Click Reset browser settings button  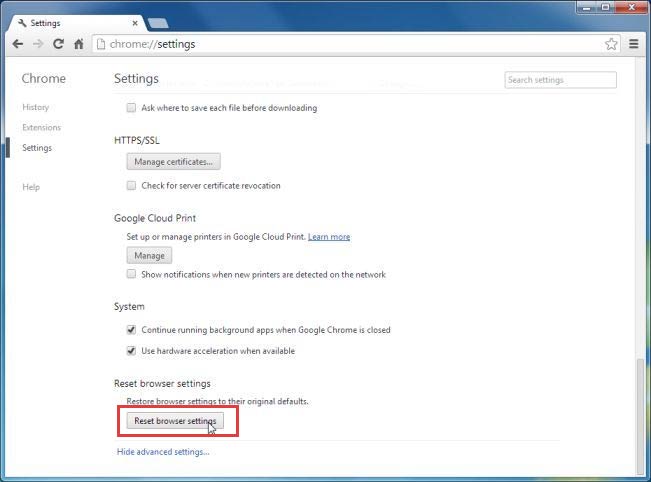click(x=175, y=421)
